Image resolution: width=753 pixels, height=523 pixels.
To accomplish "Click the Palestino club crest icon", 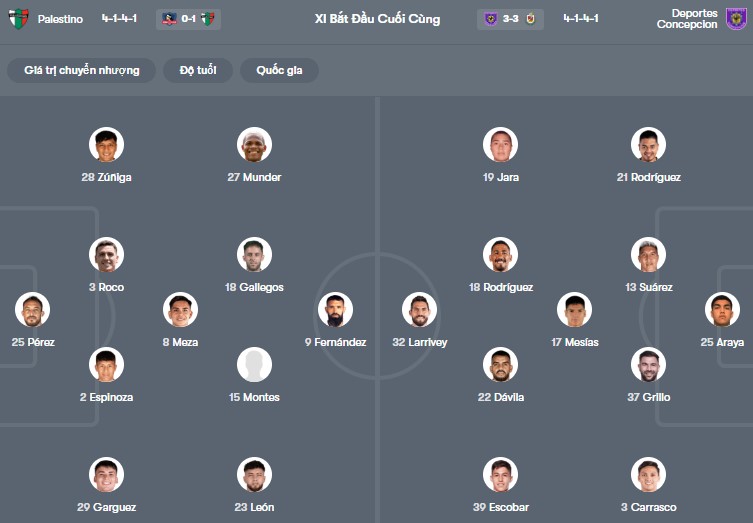I will pyautogui.click(x=18, y=19).
